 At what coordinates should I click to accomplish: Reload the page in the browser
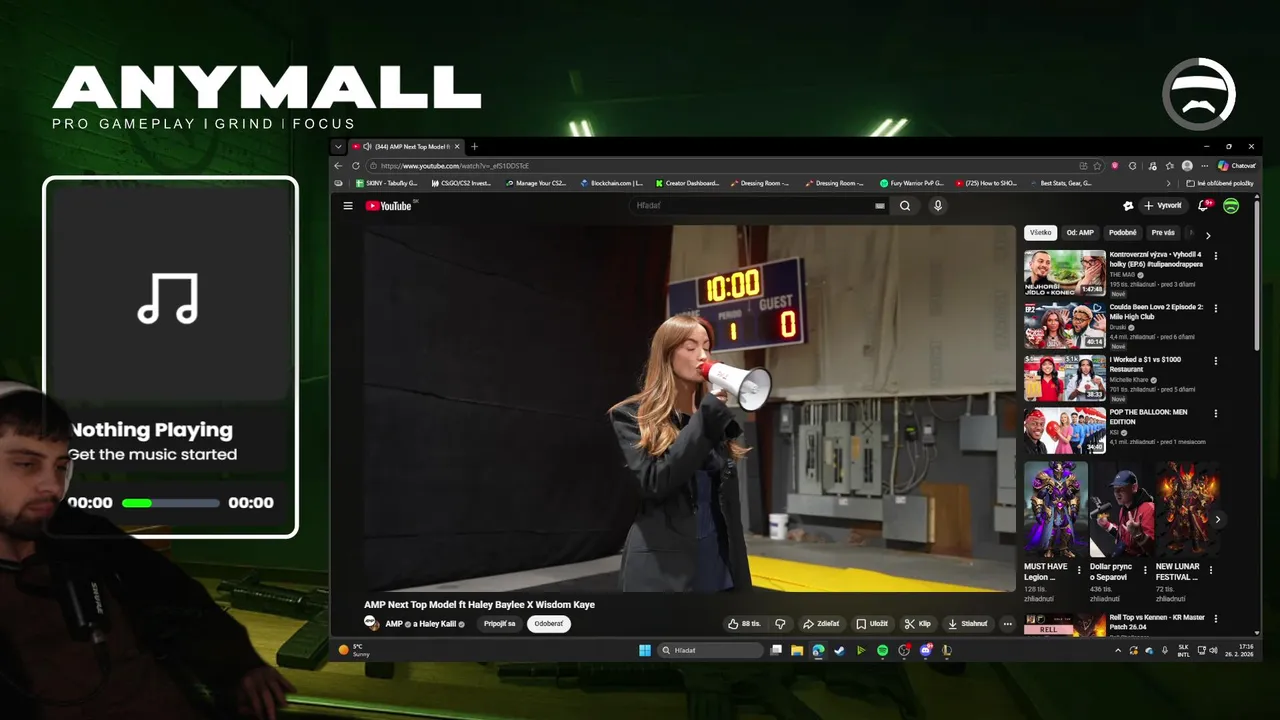[355, 166]
